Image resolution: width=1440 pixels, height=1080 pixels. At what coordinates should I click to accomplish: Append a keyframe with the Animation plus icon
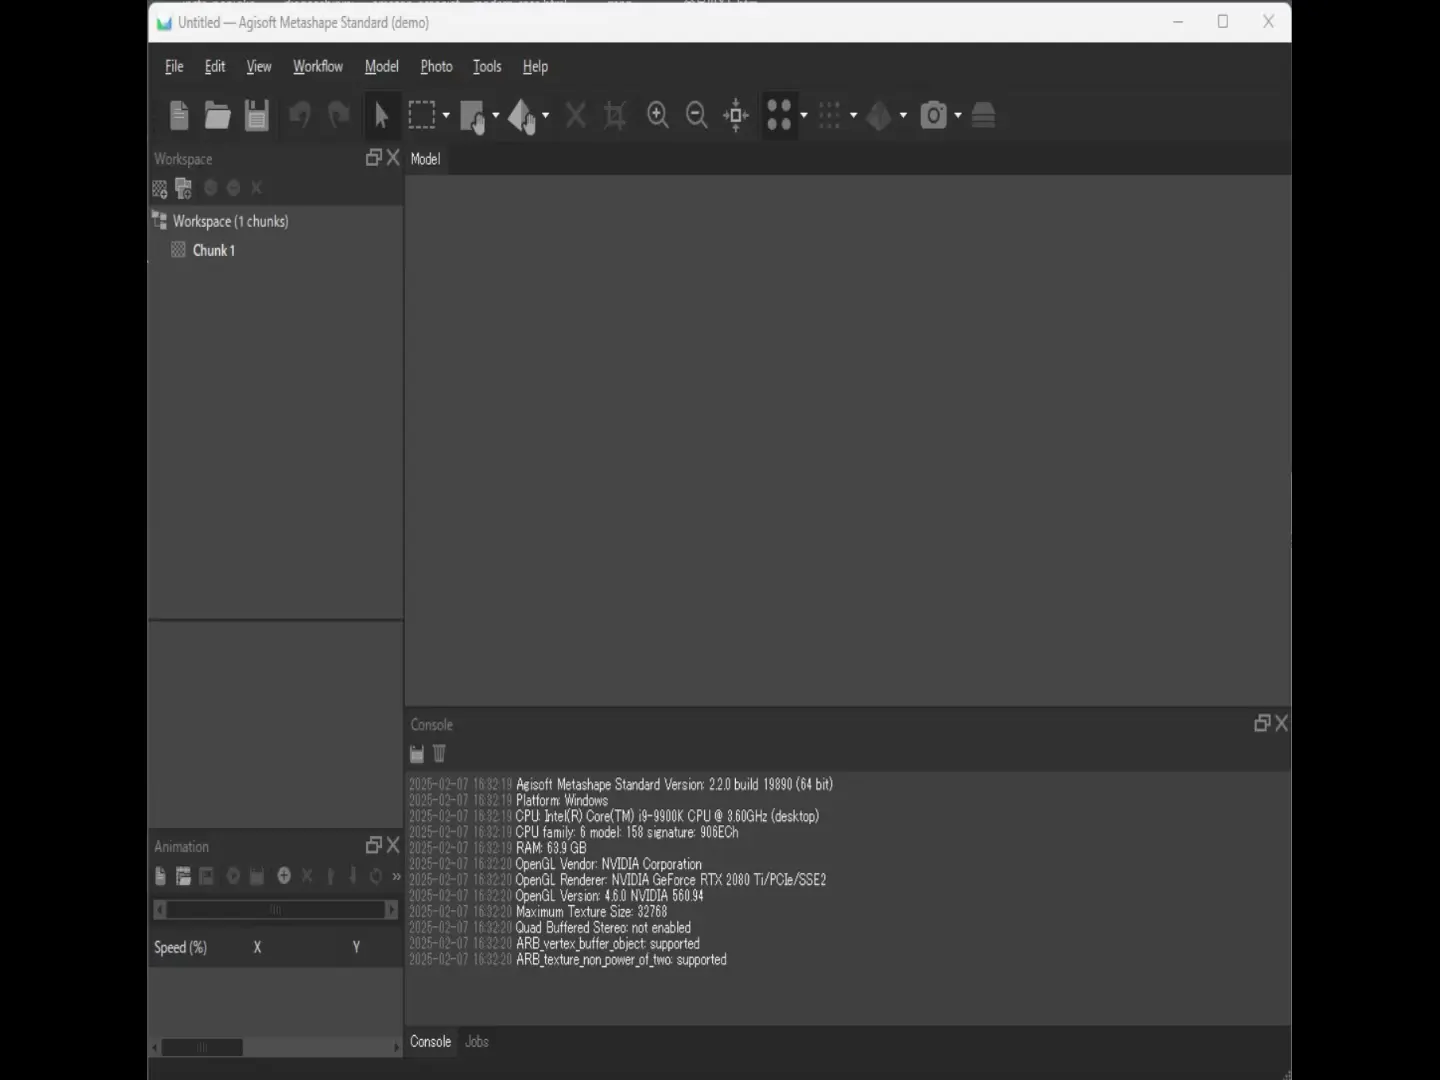(x=284, y=876)
